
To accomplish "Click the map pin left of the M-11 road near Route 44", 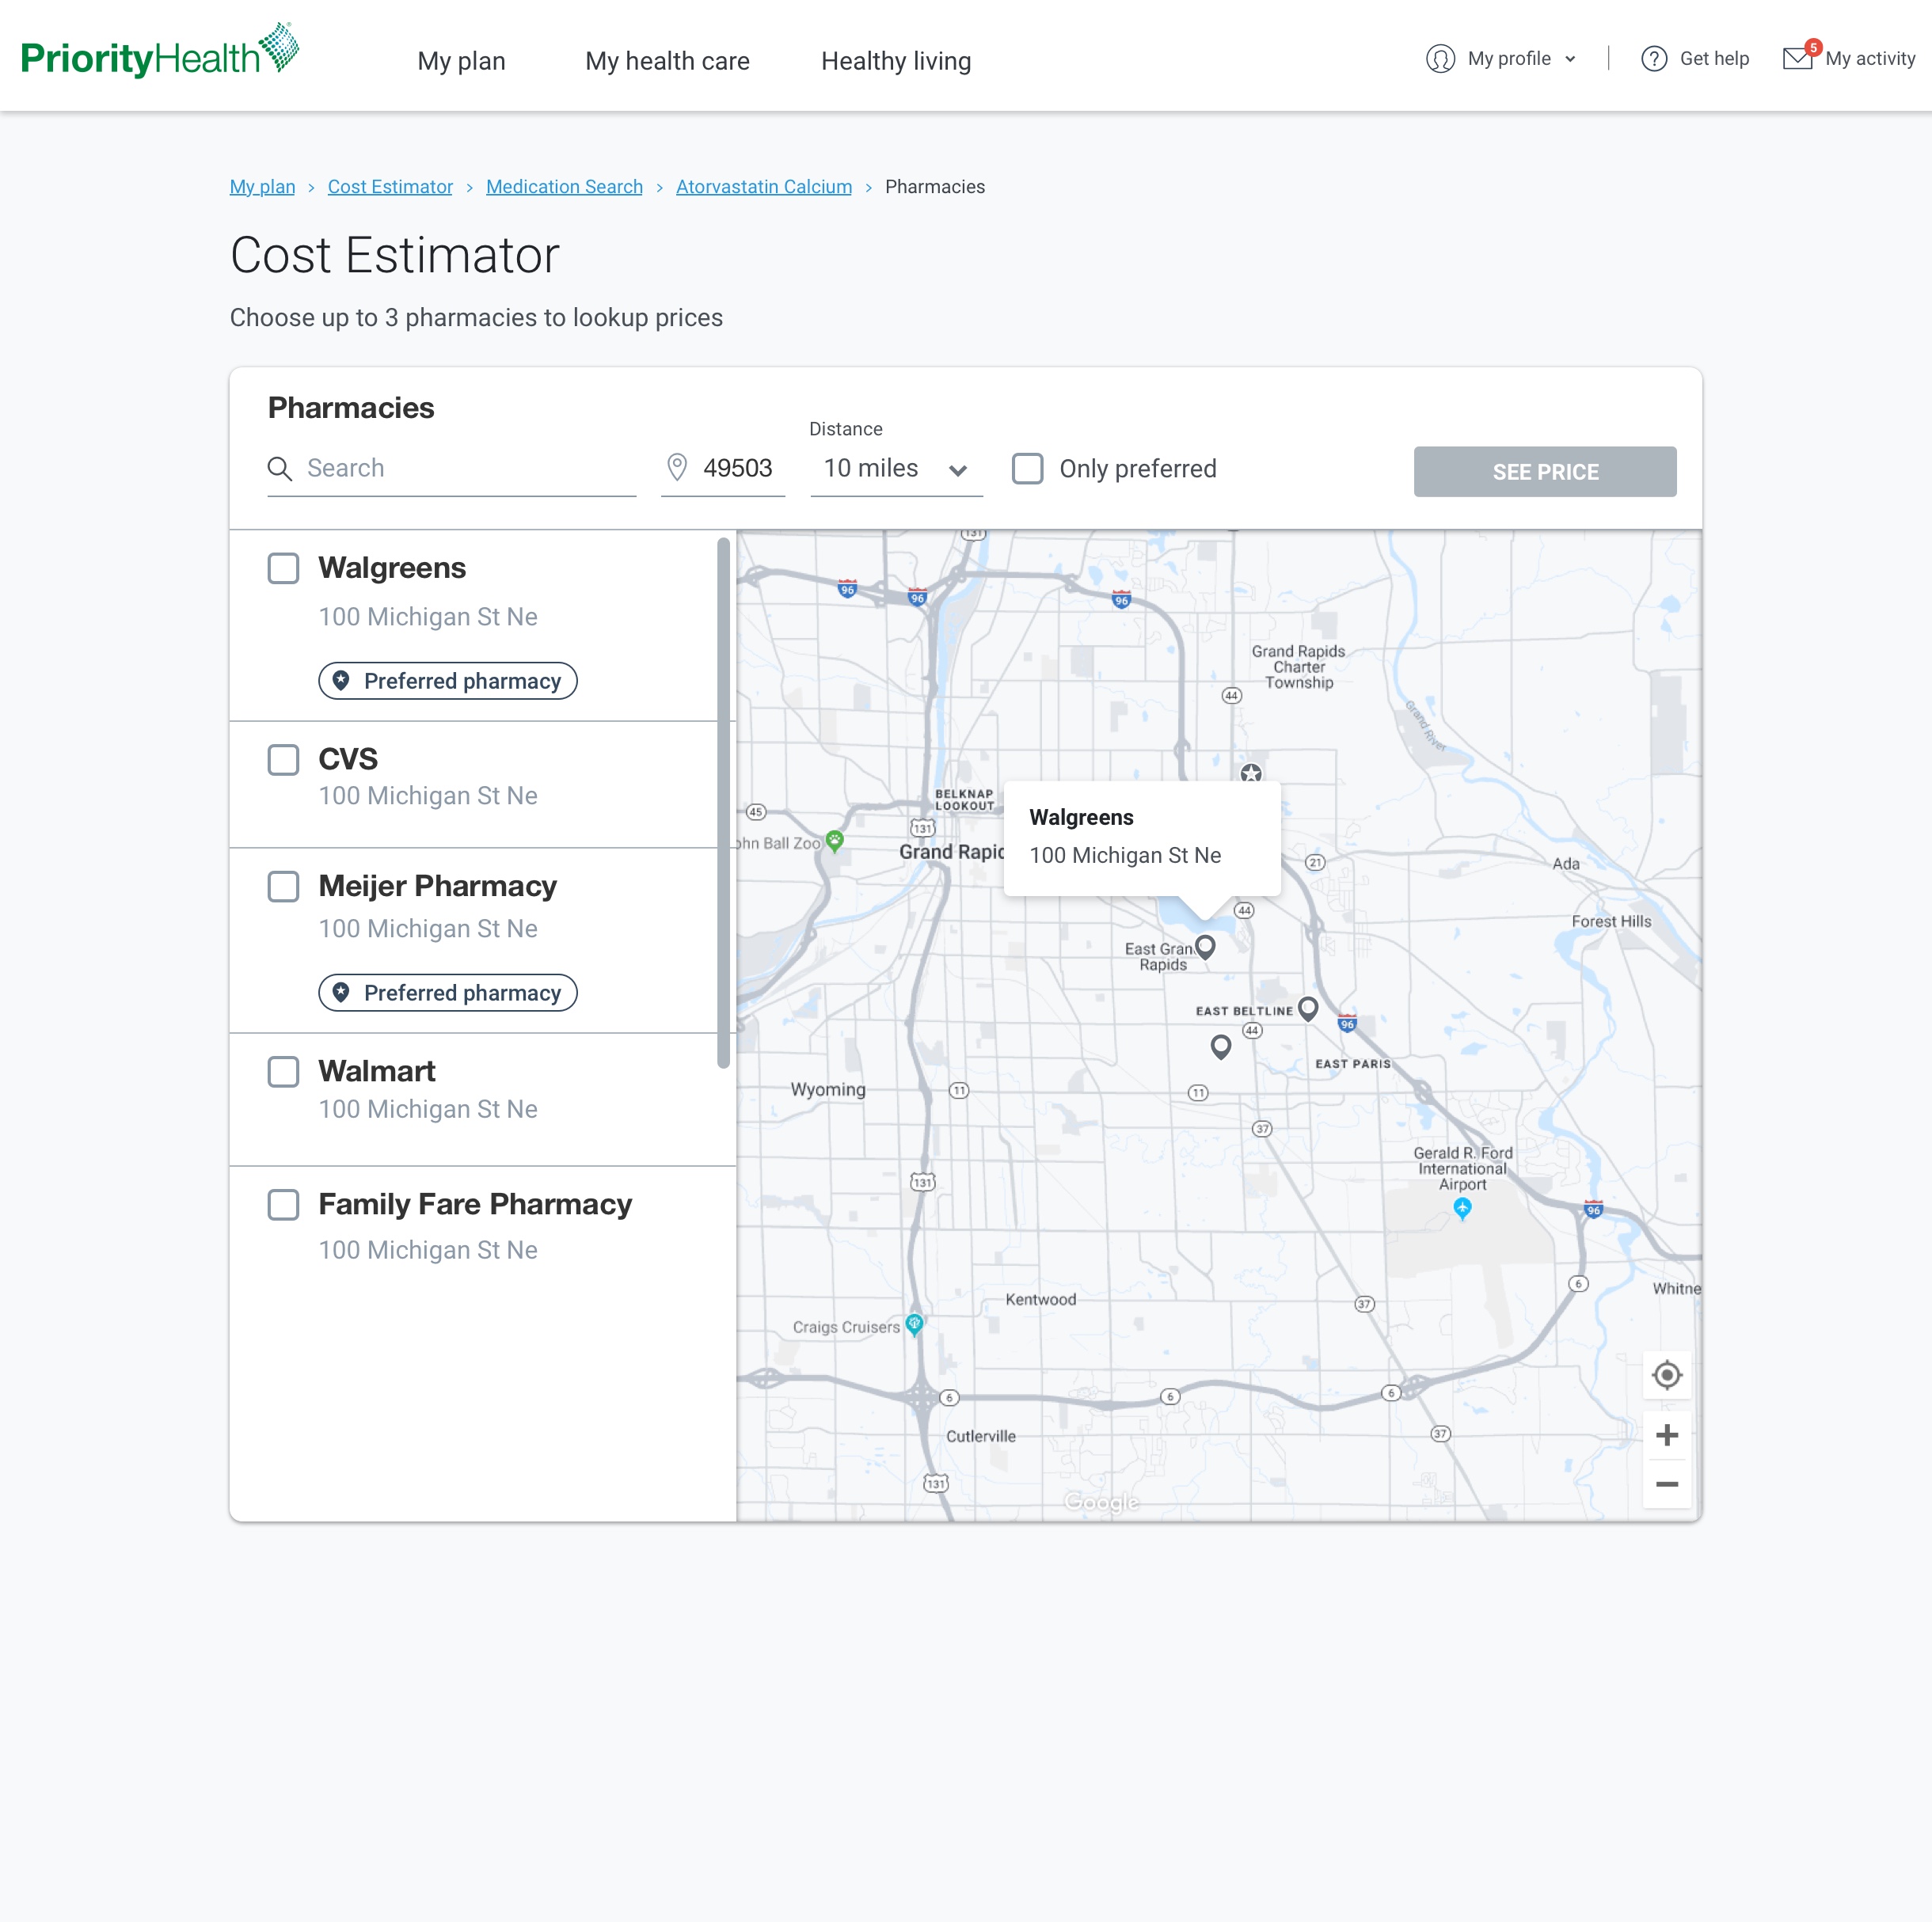I will point(1220,1047).
